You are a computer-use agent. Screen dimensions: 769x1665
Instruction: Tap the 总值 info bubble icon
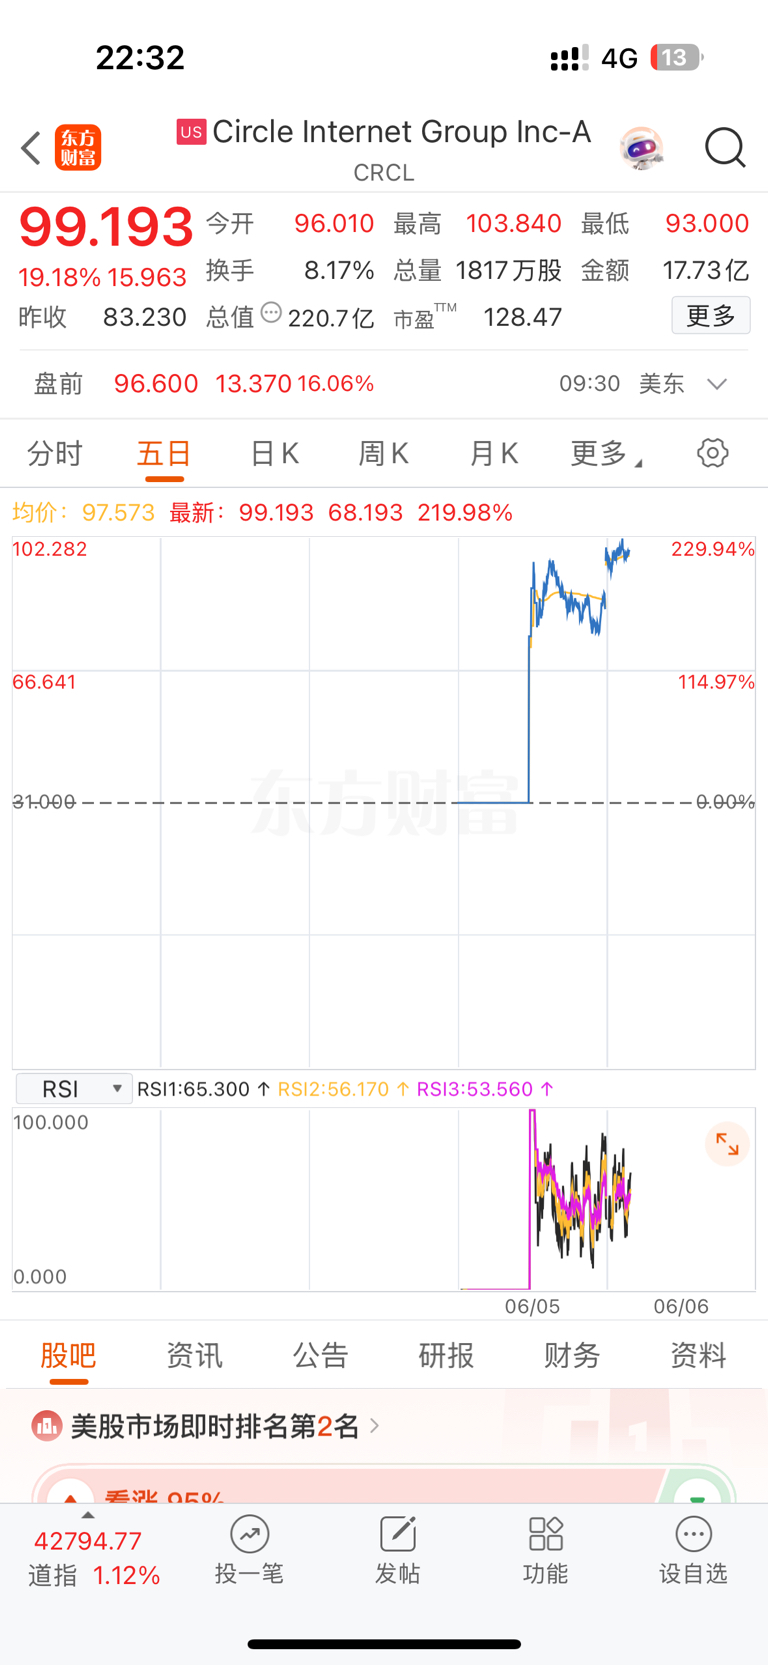(271, 313)
